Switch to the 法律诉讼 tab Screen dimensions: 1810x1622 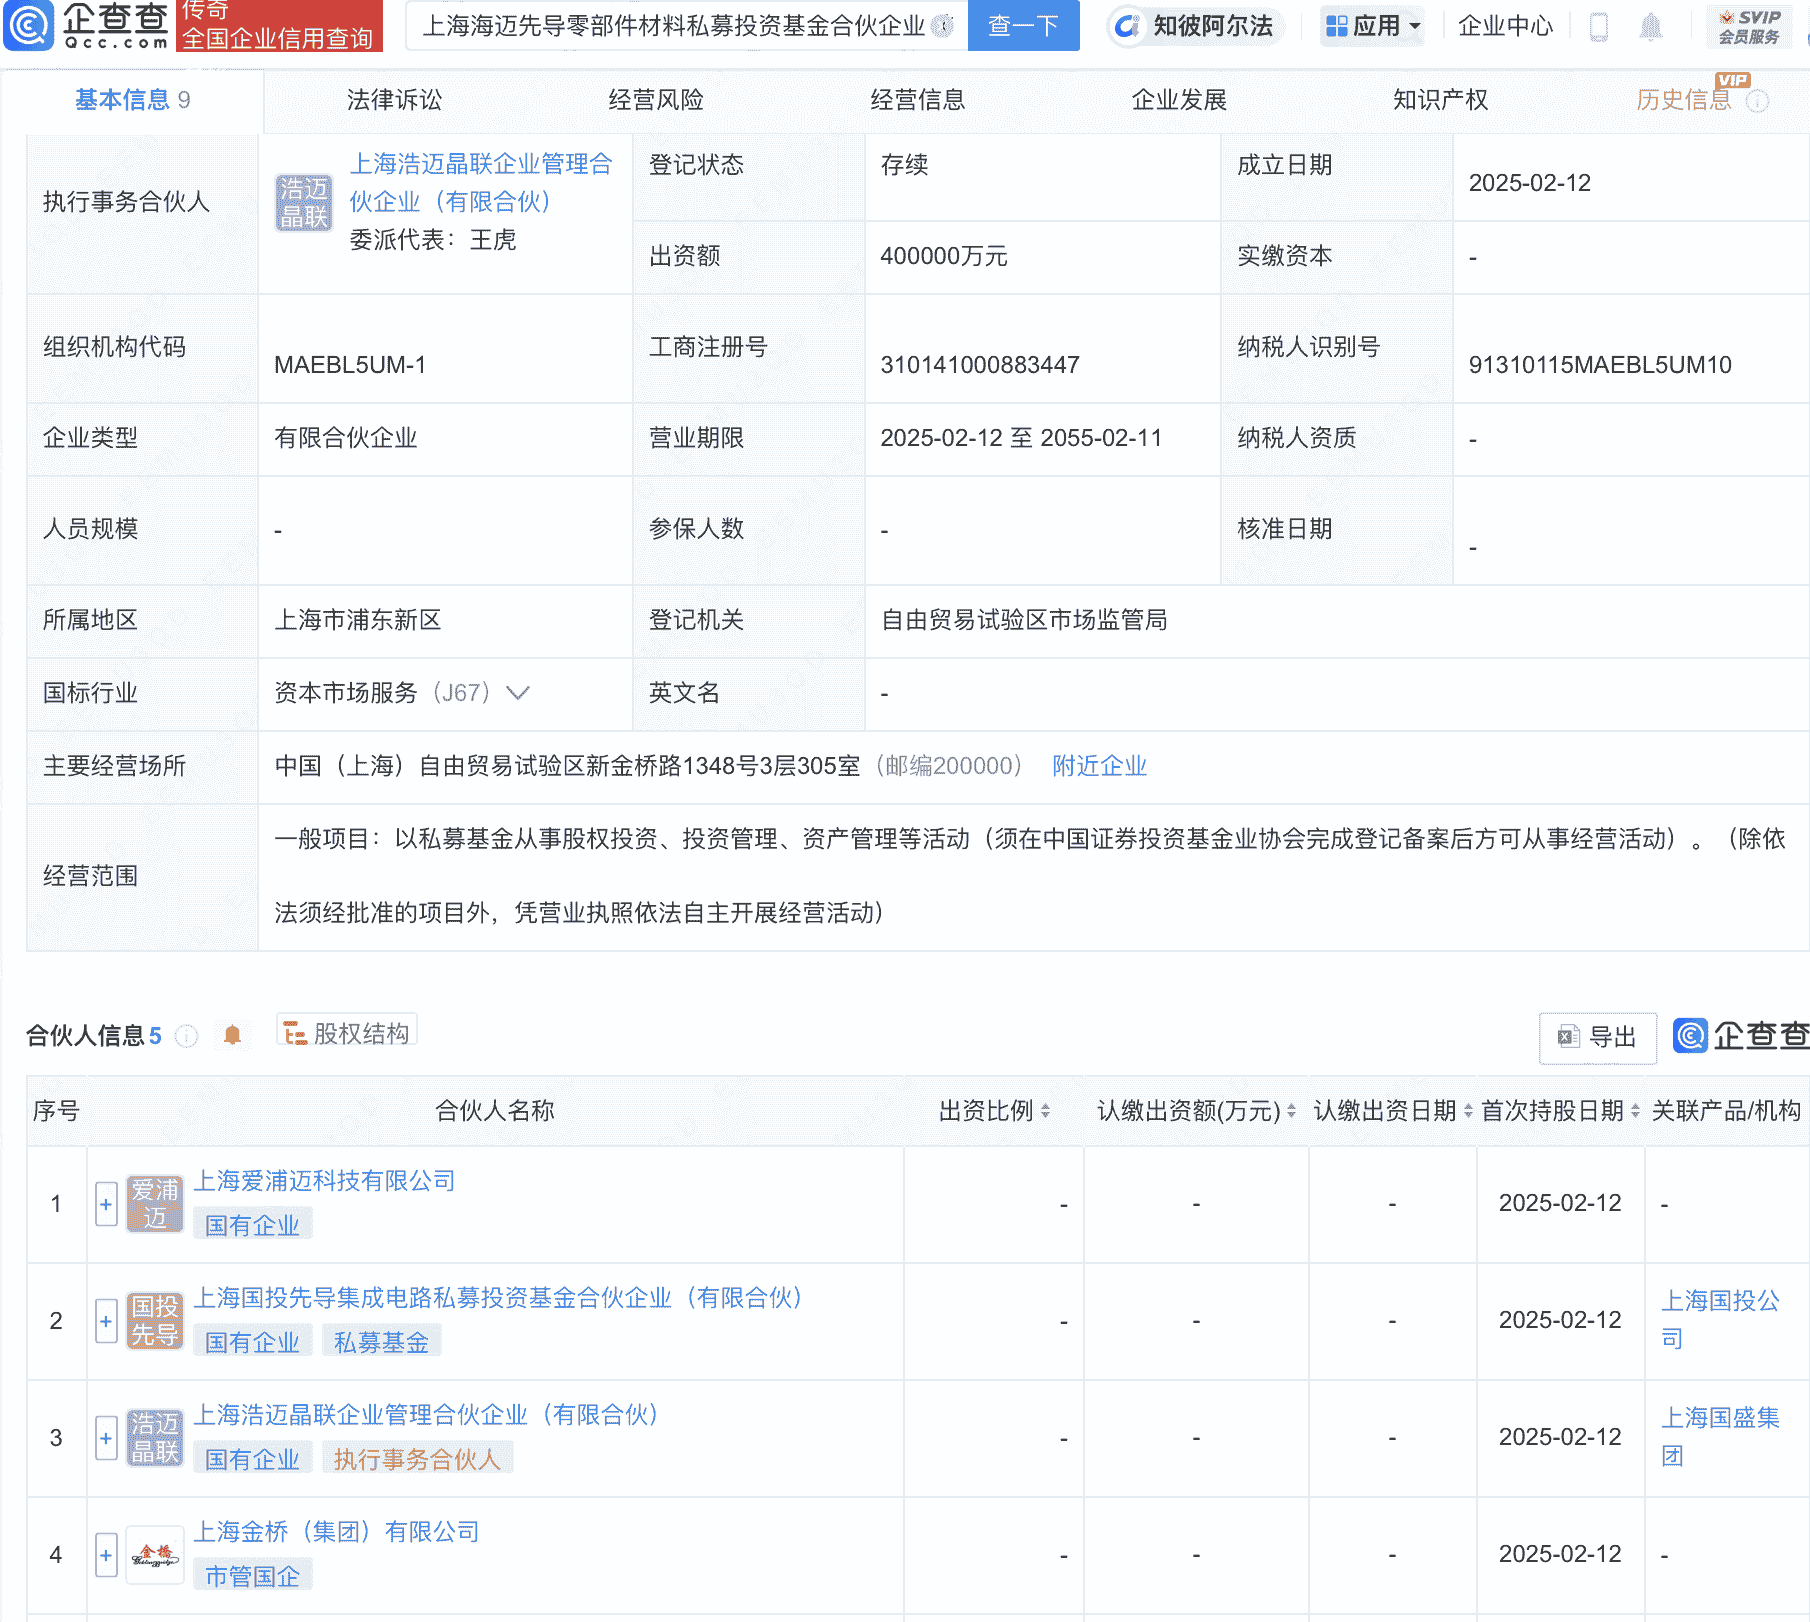tap(392, 100)
